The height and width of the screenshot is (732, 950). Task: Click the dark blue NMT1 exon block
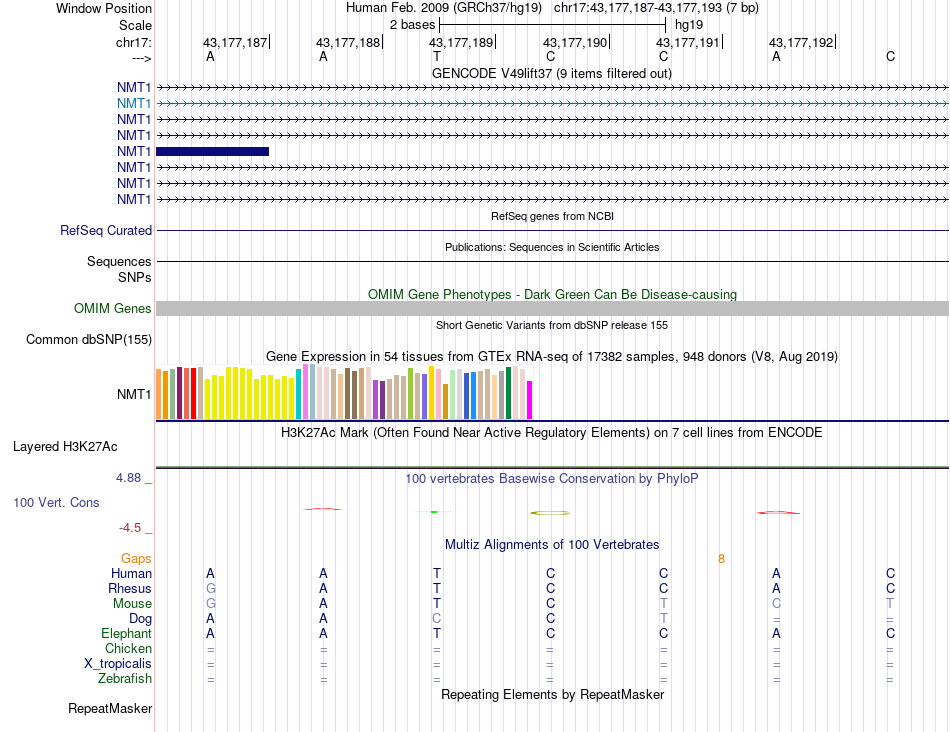213,151
